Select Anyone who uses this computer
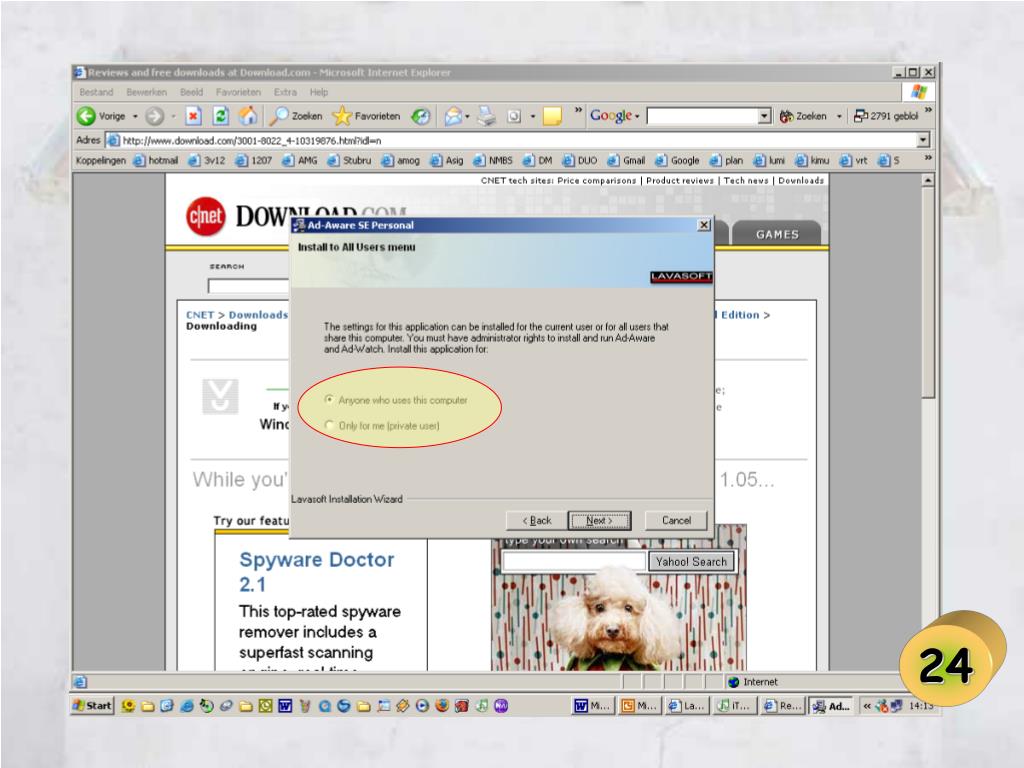1024x768 pixels. click(x=330, y=399)
